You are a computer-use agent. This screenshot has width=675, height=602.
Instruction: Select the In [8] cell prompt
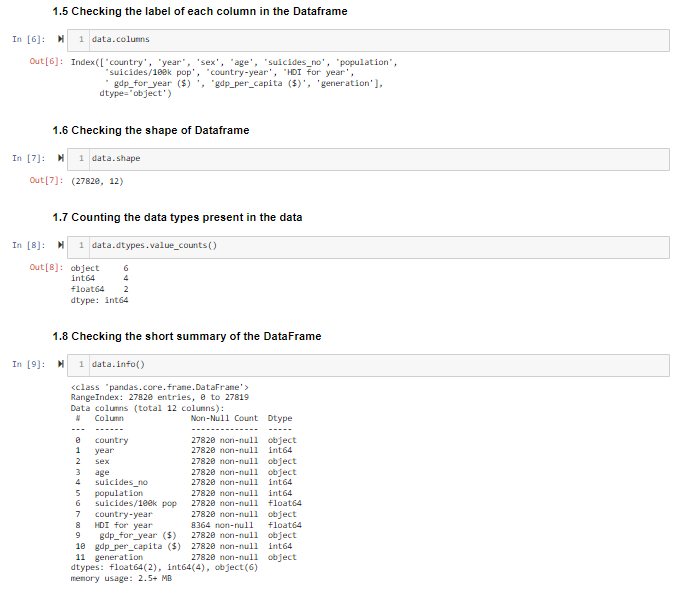[x=29, y=245]
